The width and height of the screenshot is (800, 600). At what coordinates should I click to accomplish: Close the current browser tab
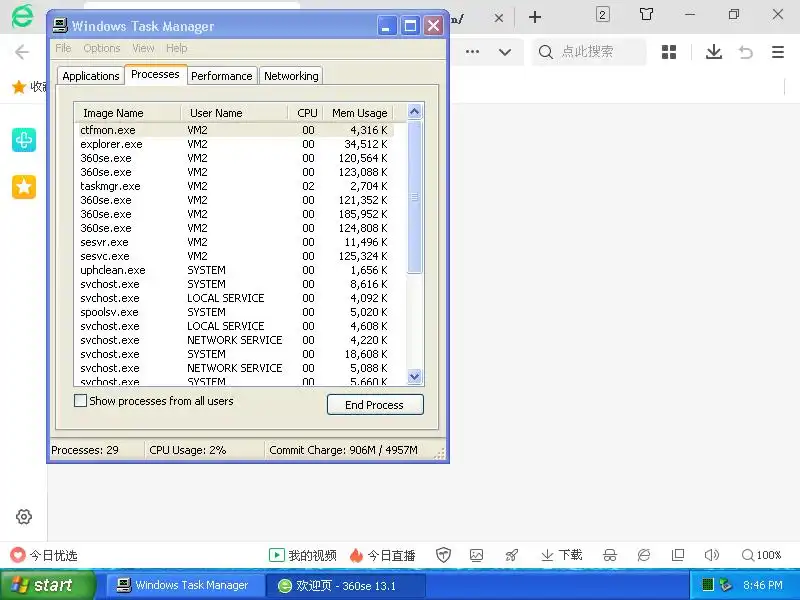pyautogui.click(x=499, y=18)
